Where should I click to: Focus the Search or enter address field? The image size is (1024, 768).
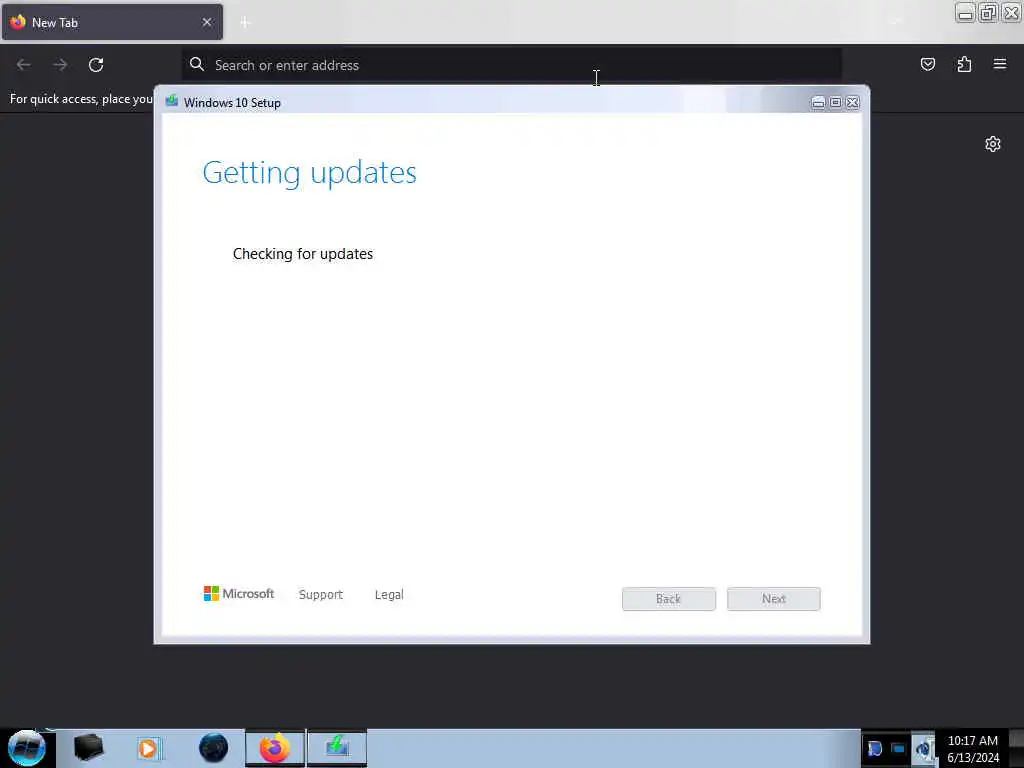(x=511, y=65)
